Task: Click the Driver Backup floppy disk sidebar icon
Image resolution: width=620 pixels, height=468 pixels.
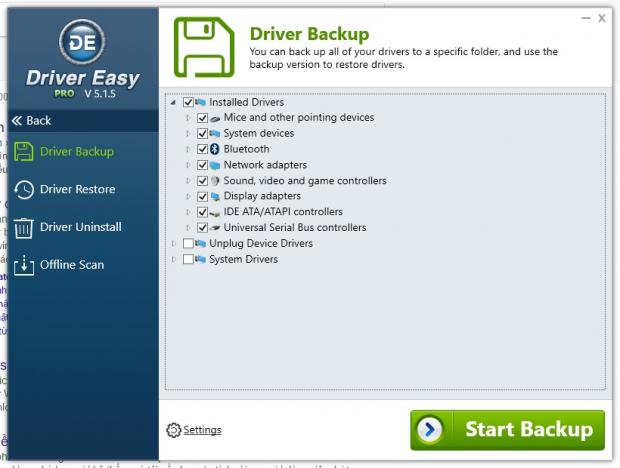Action: (23, 152)
